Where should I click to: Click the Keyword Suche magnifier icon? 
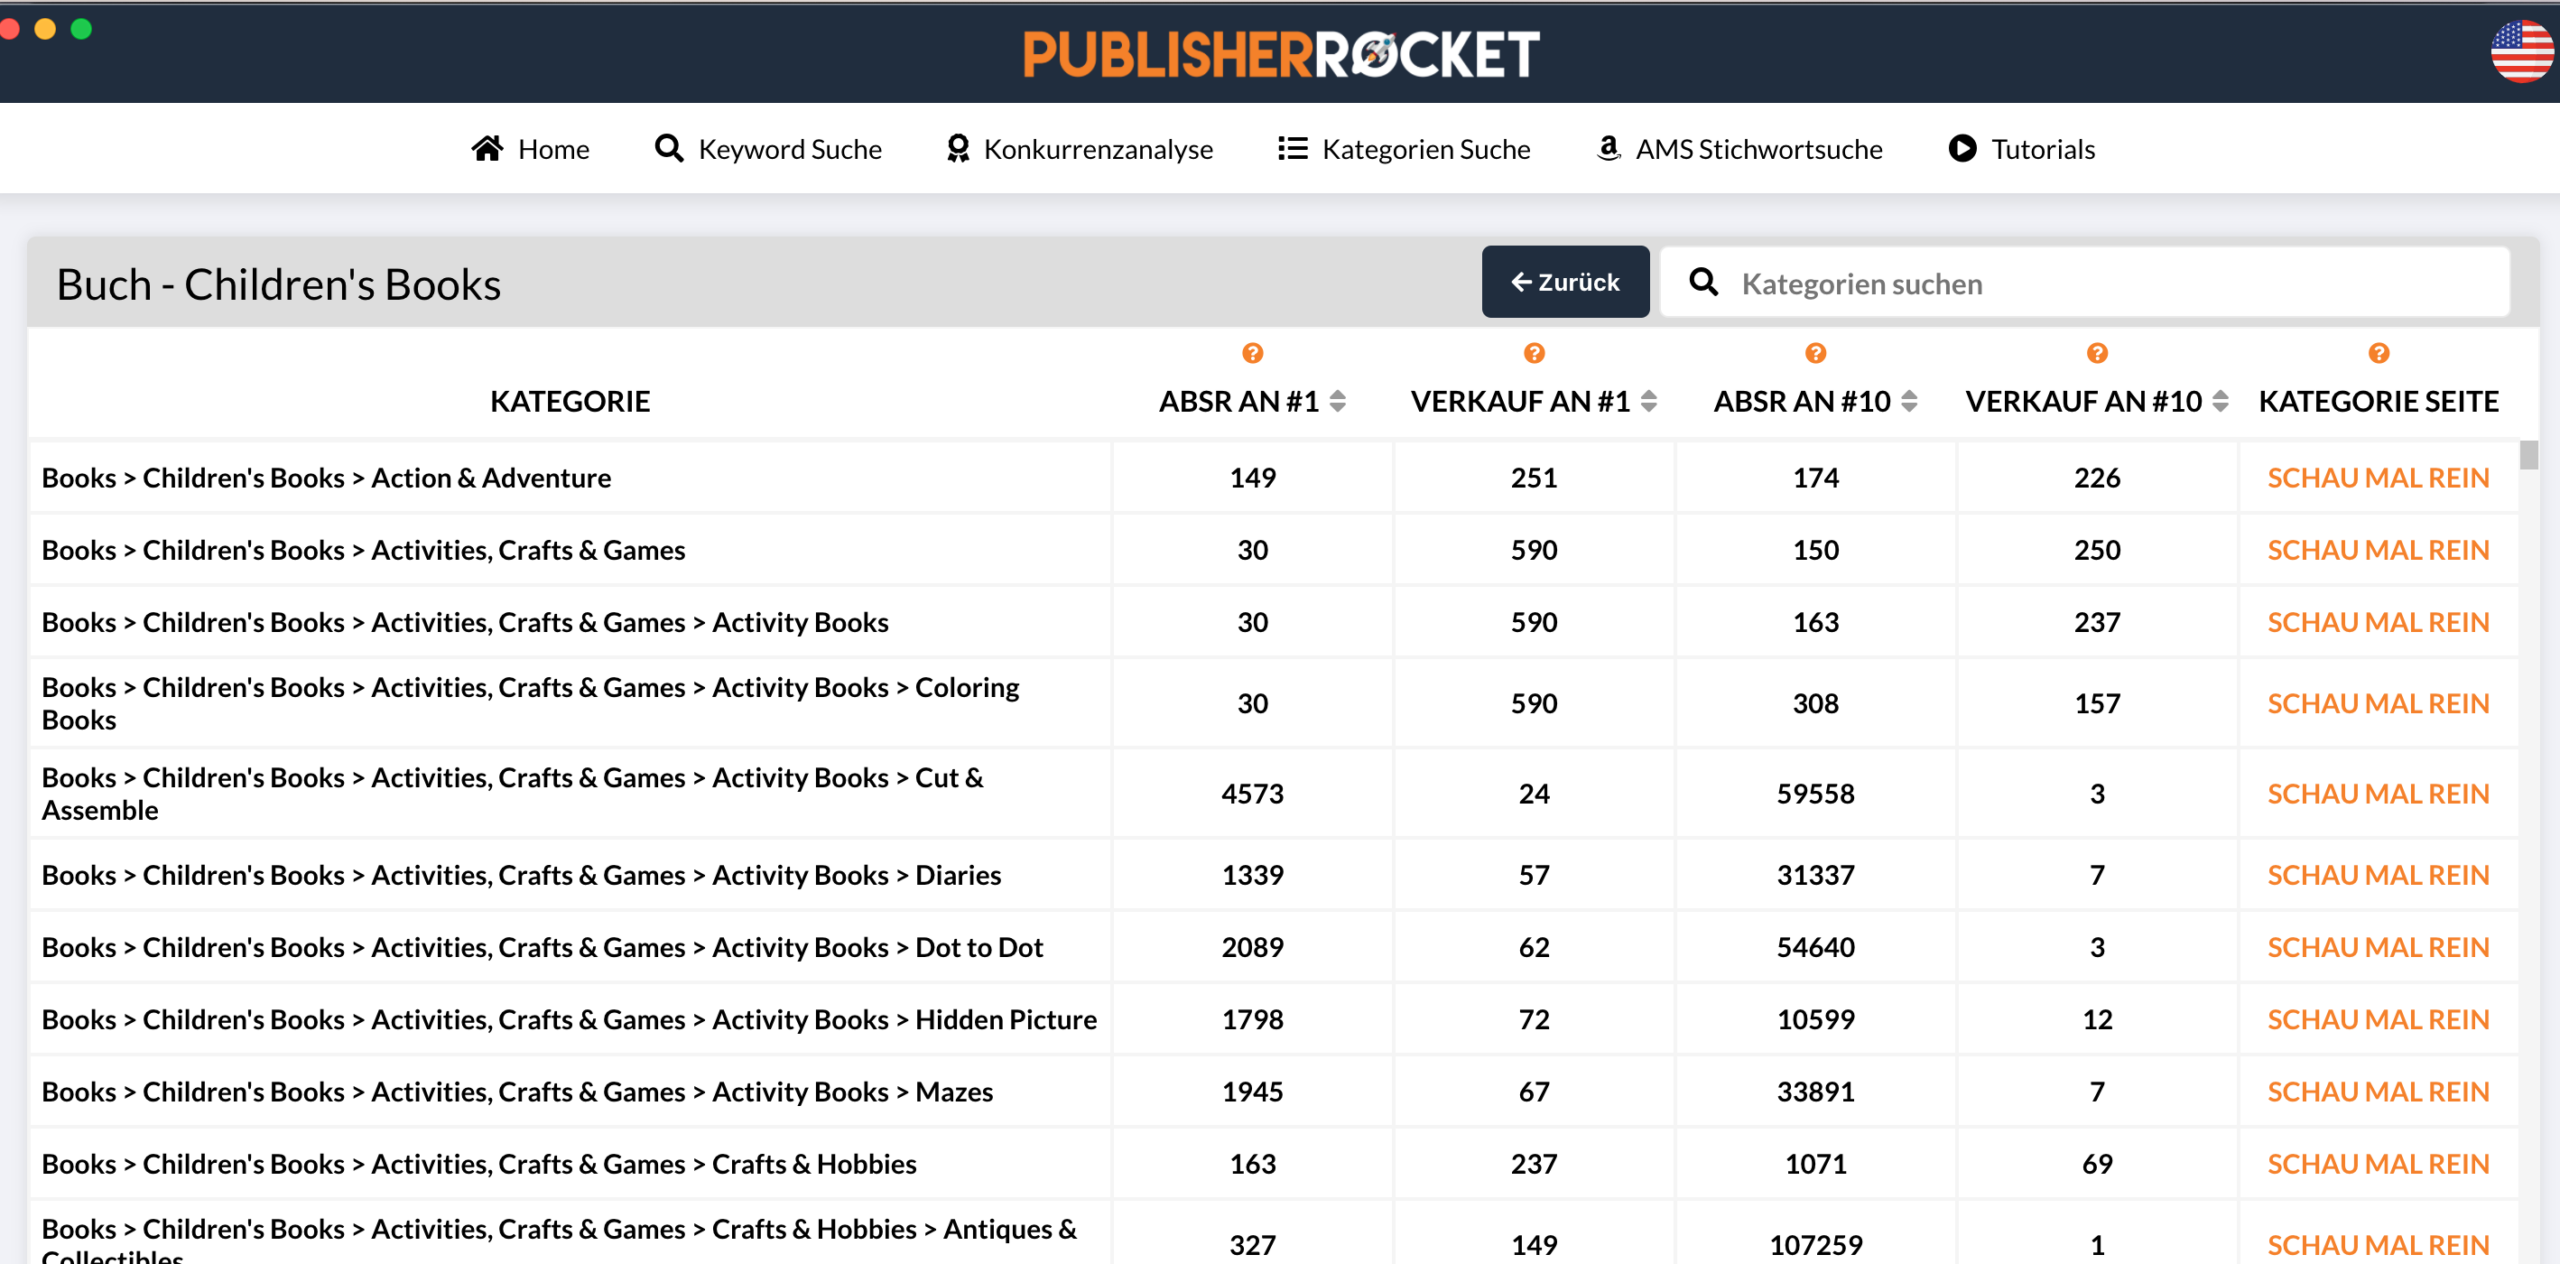pos(669,148)
